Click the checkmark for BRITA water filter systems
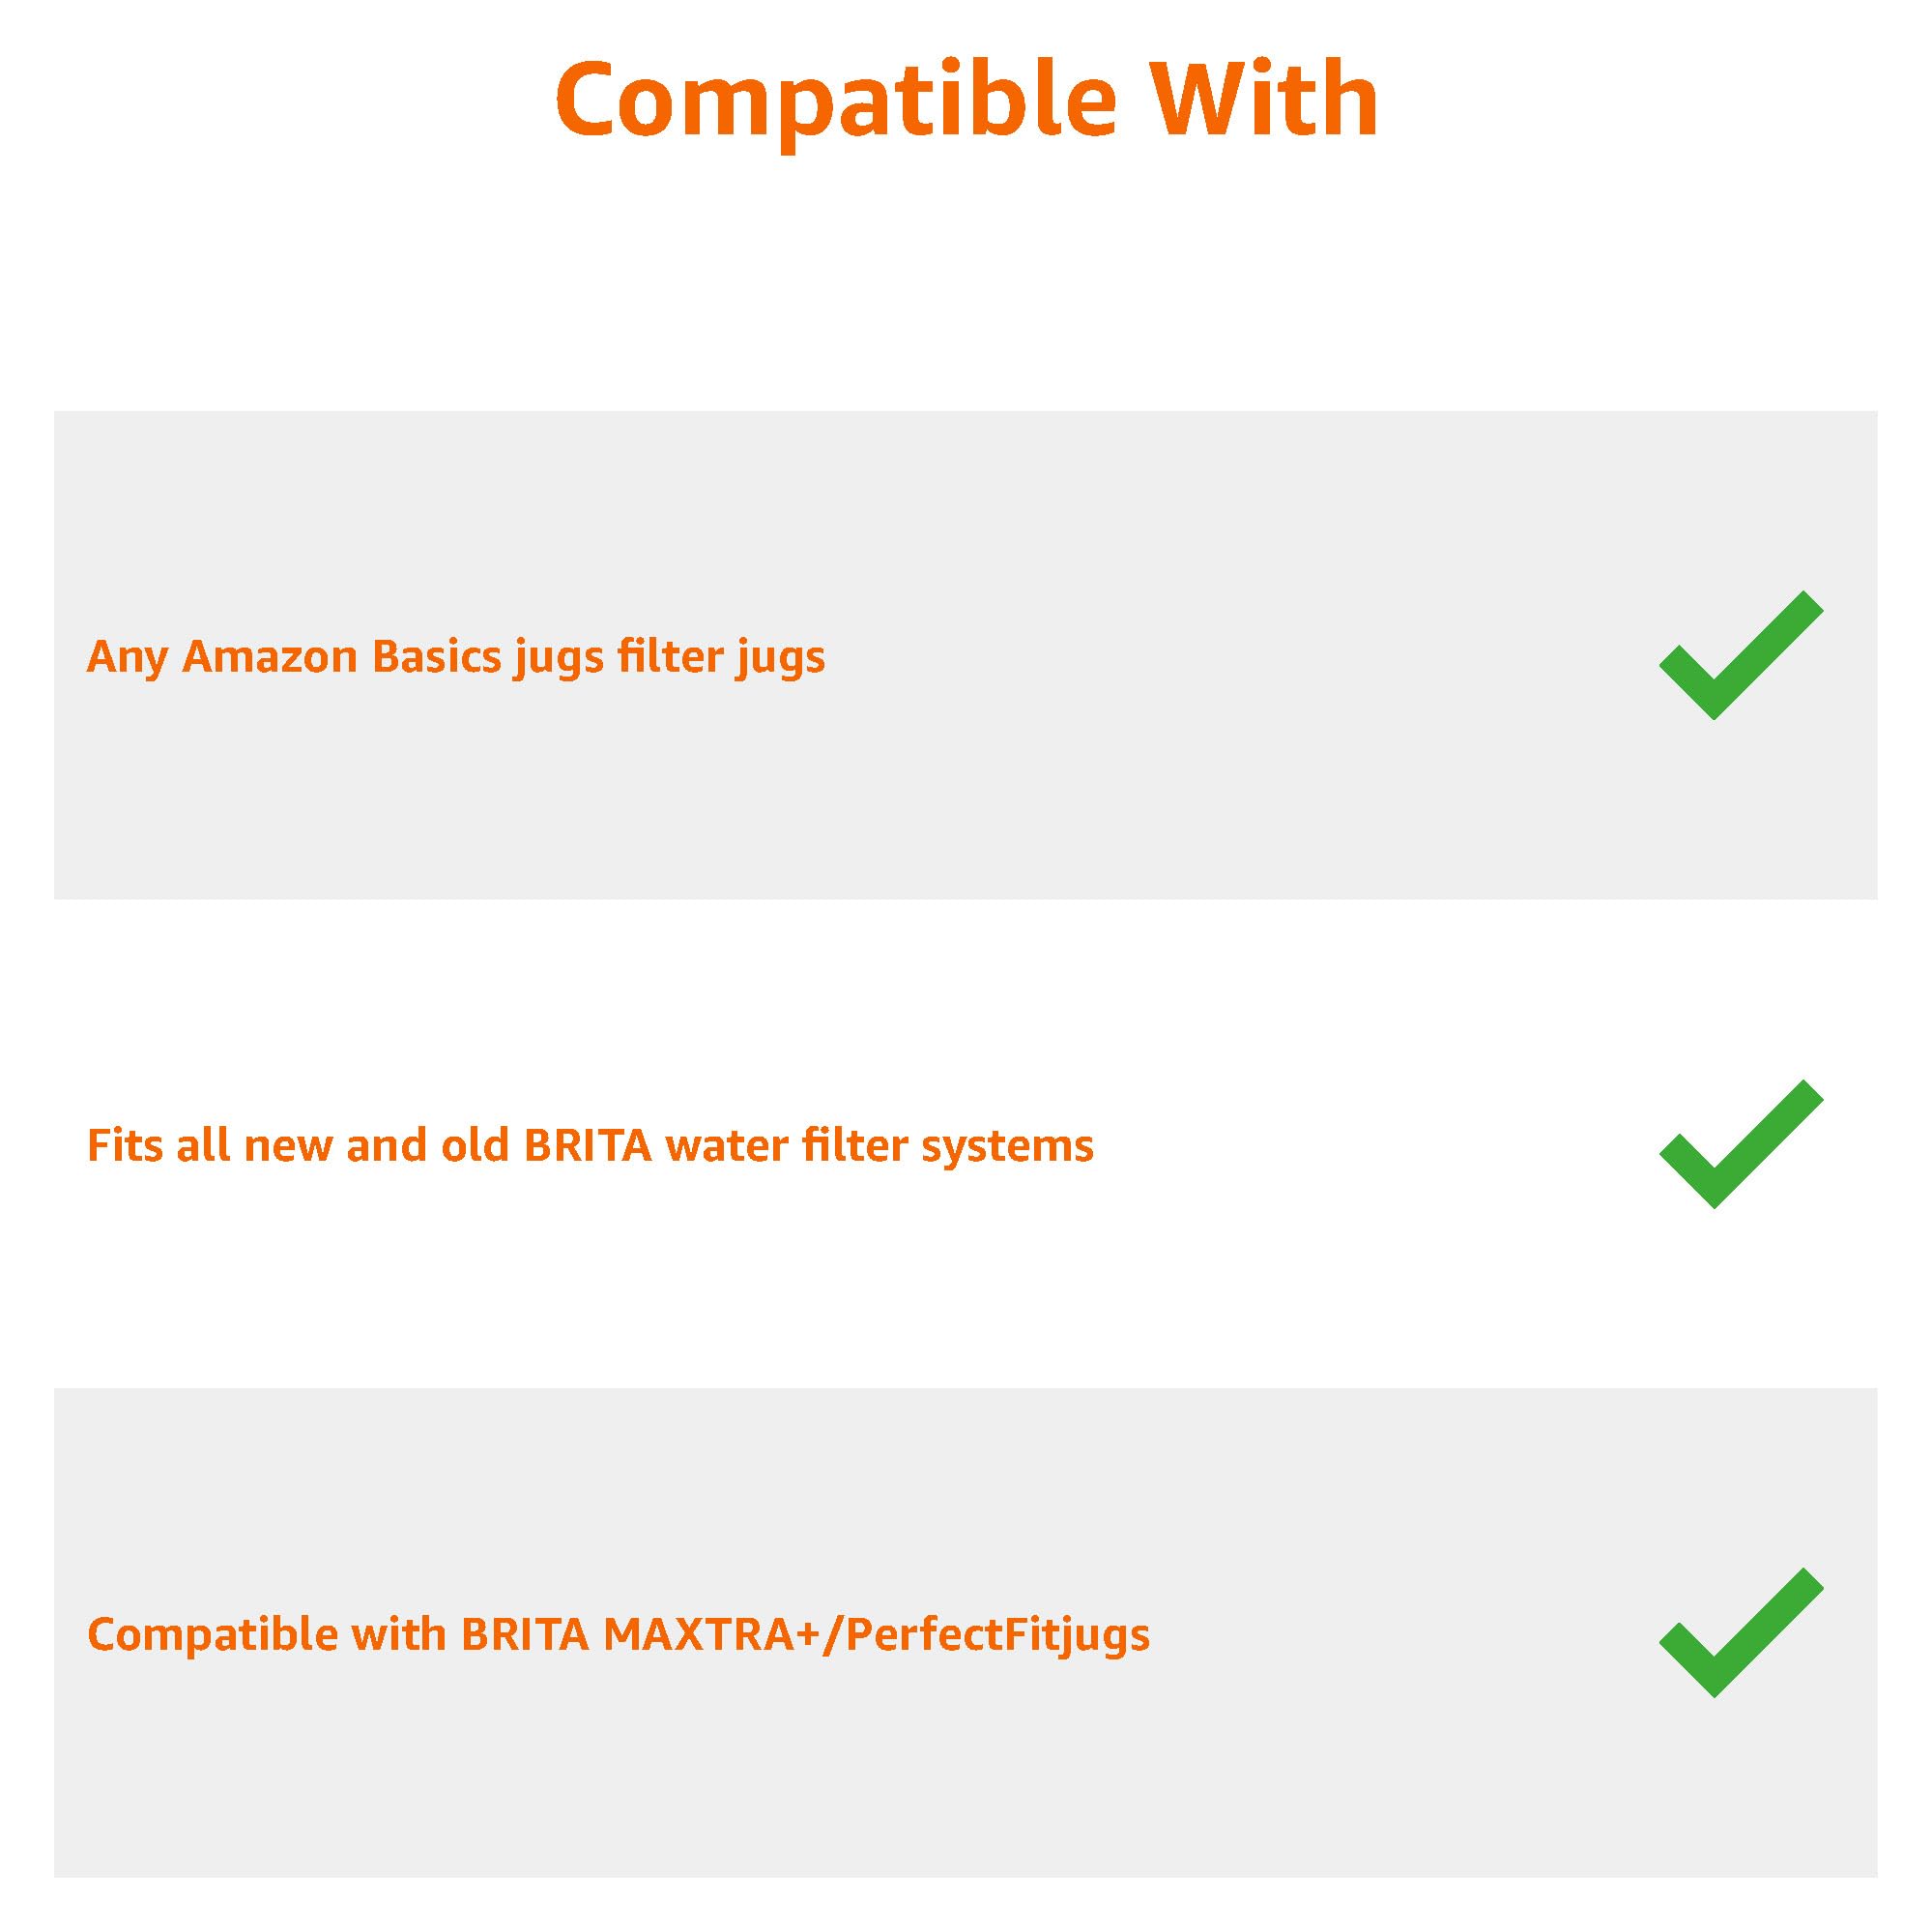 1740,1146
